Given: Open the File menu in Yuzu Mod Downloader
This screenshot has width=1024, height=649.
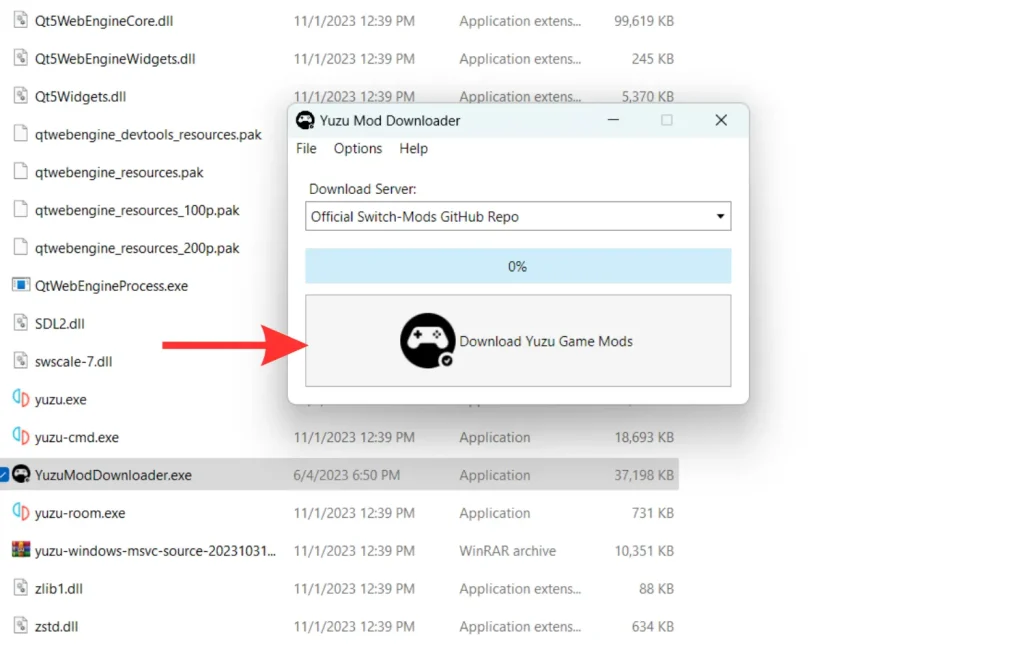Looking at the screenshot, I should coord(306,148).
